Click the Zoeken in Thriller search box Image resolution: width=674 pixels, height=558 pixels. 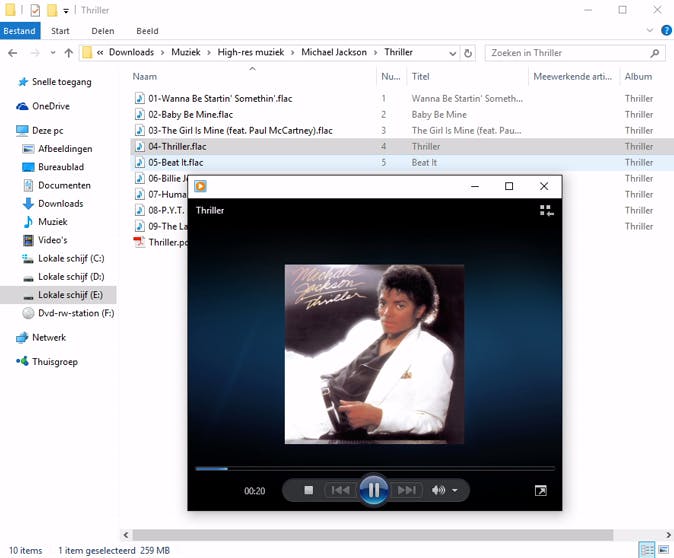(x=568, y=53)
